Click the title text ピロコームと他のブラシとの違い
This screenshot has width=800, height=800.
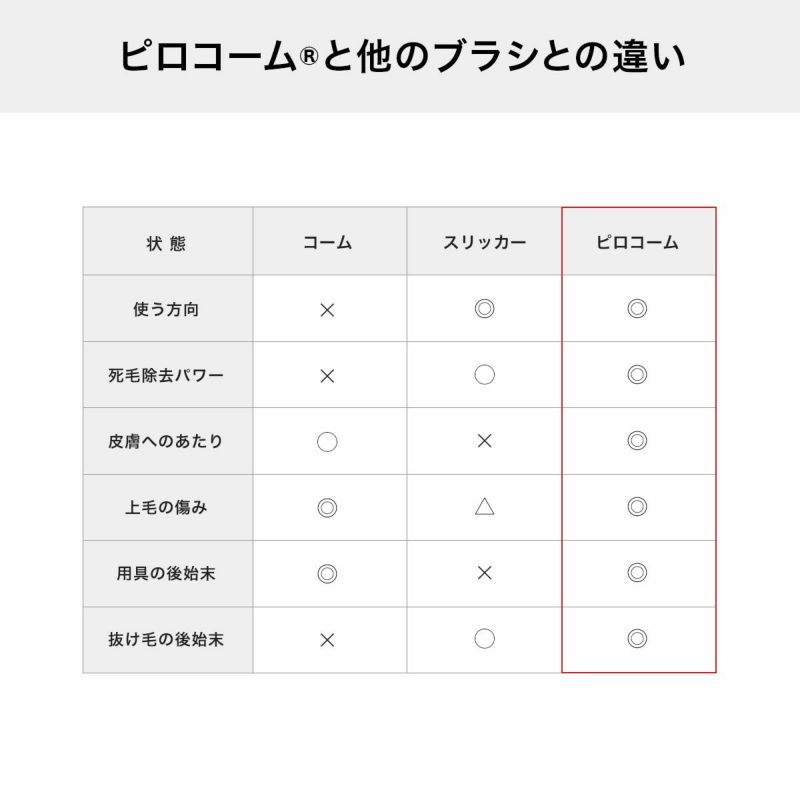[400, 56]
